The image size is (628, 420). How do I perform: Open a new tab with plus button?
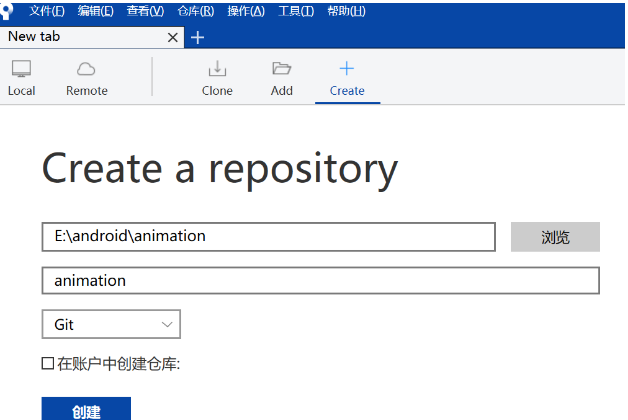click(197, 38)
